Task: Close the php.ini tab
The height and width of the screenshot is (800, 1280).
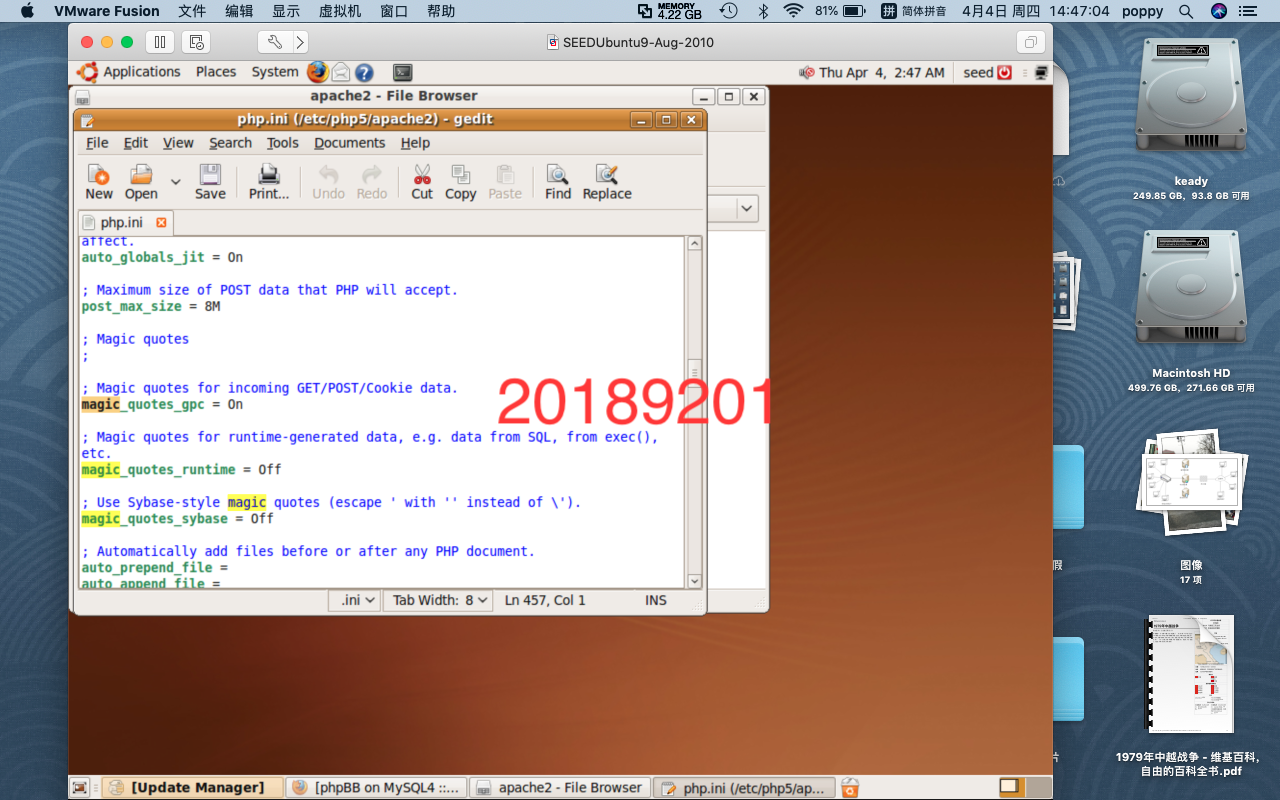Action: (x=161, y=222)
